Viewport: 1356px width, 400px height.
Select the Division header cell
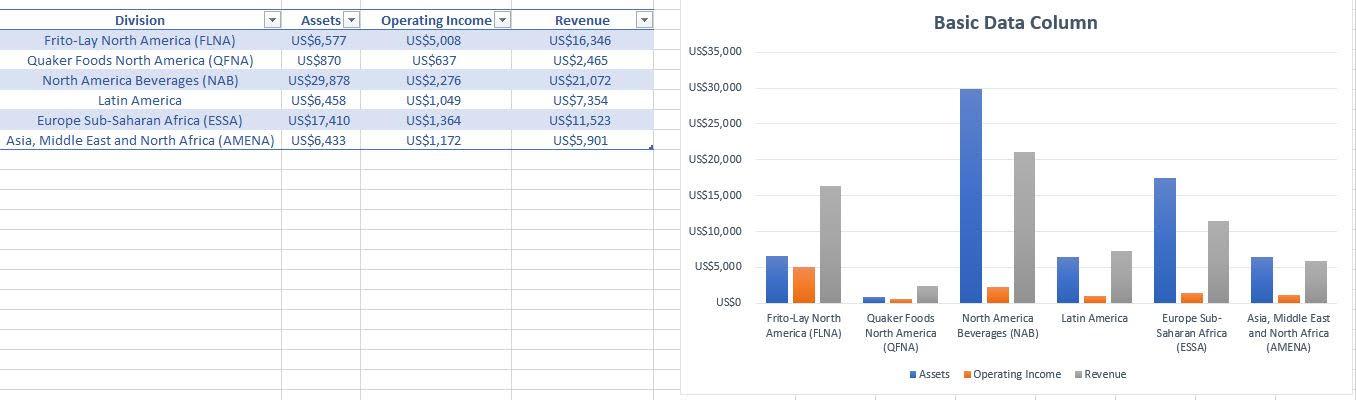140,20
